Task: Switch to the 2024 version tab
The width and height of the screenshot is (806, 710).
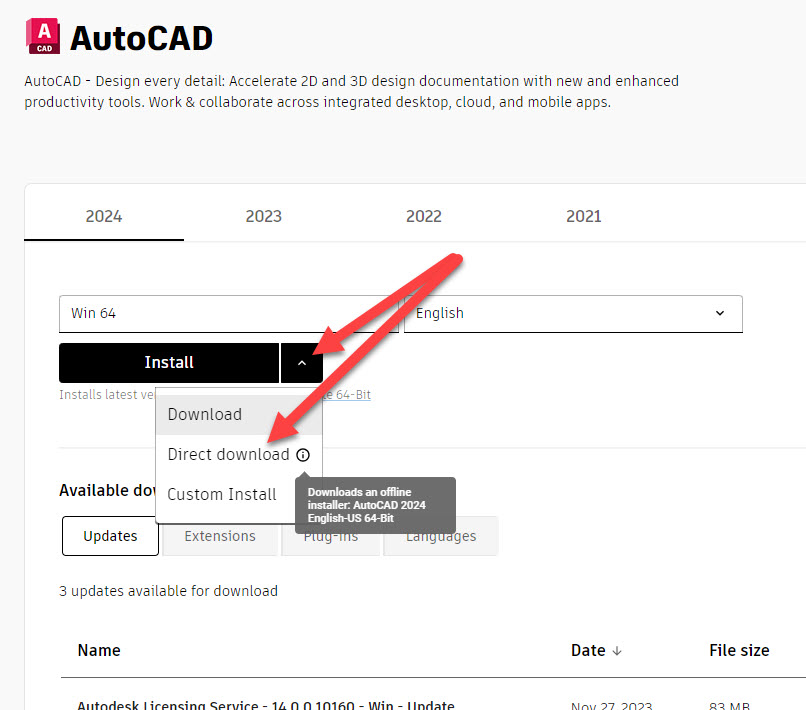Action: tap(104, 216)
